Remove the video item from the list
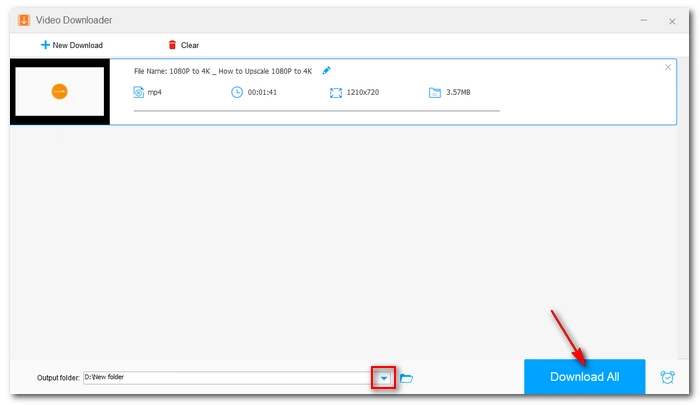The height and width of the screenshot is (405, 700). tap(668, 67)
